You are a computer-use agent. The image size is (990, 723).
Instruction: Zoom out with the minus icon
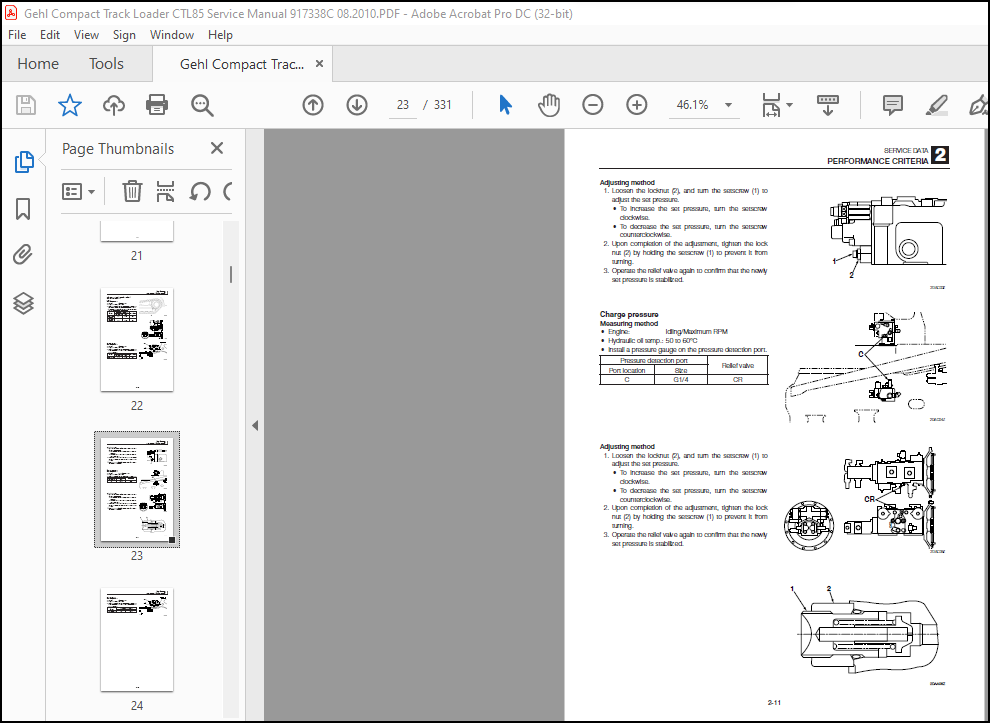(592, 105)
